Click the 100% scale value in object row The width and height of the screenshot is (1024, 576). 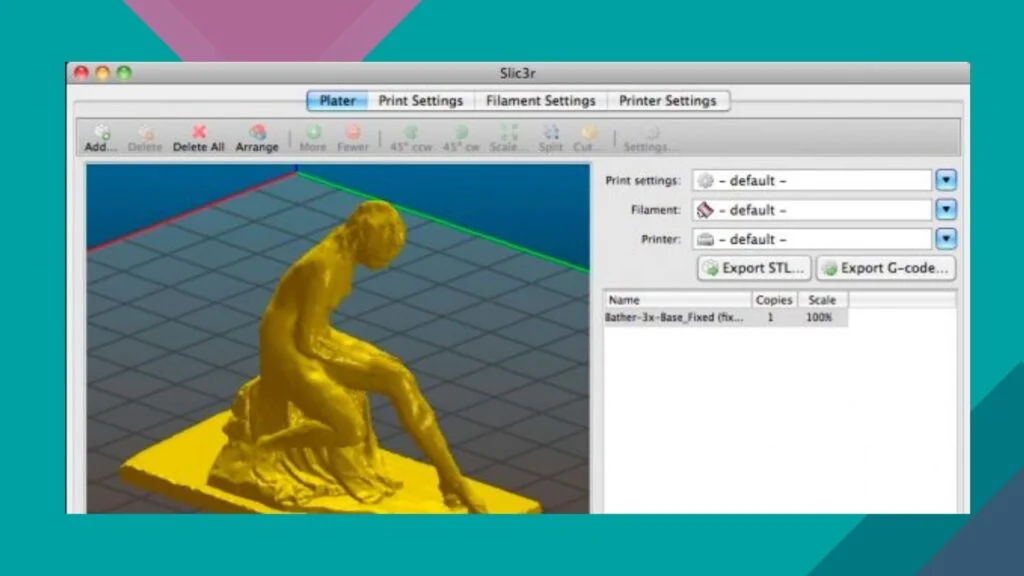819,317
